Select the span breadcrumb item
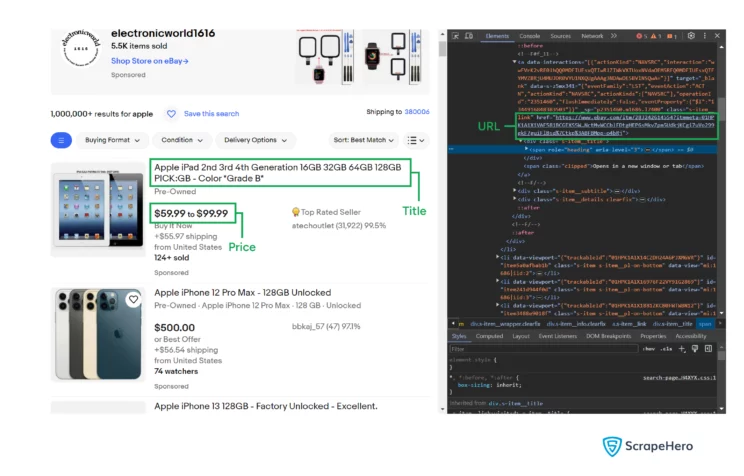The height and width of the screenshot is (476, 744). tap(705, 324)
